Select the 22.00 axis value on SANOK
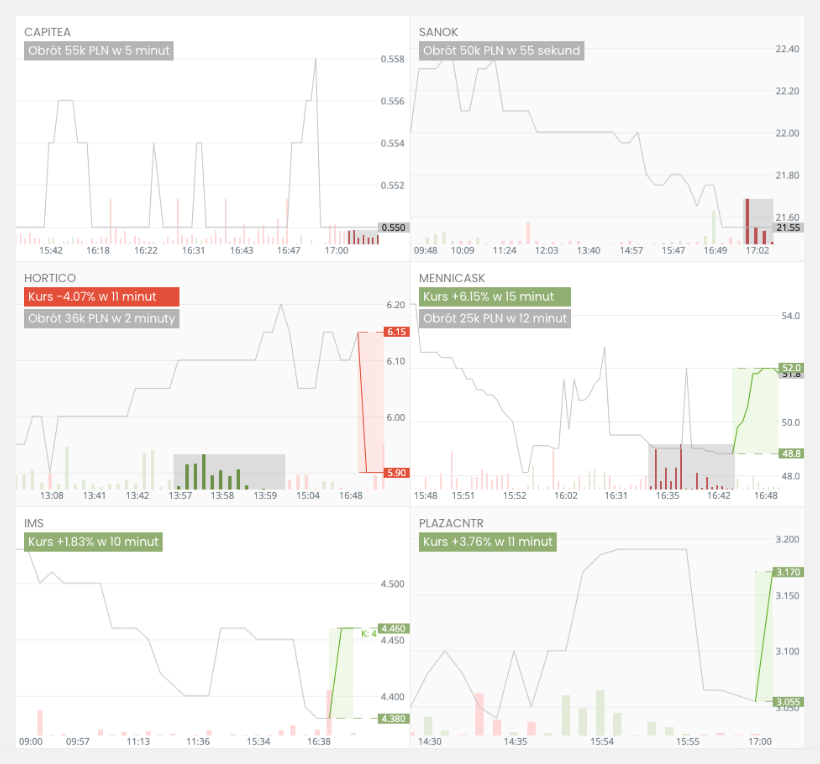Viewport: 820px width, 764px height. 787,133
